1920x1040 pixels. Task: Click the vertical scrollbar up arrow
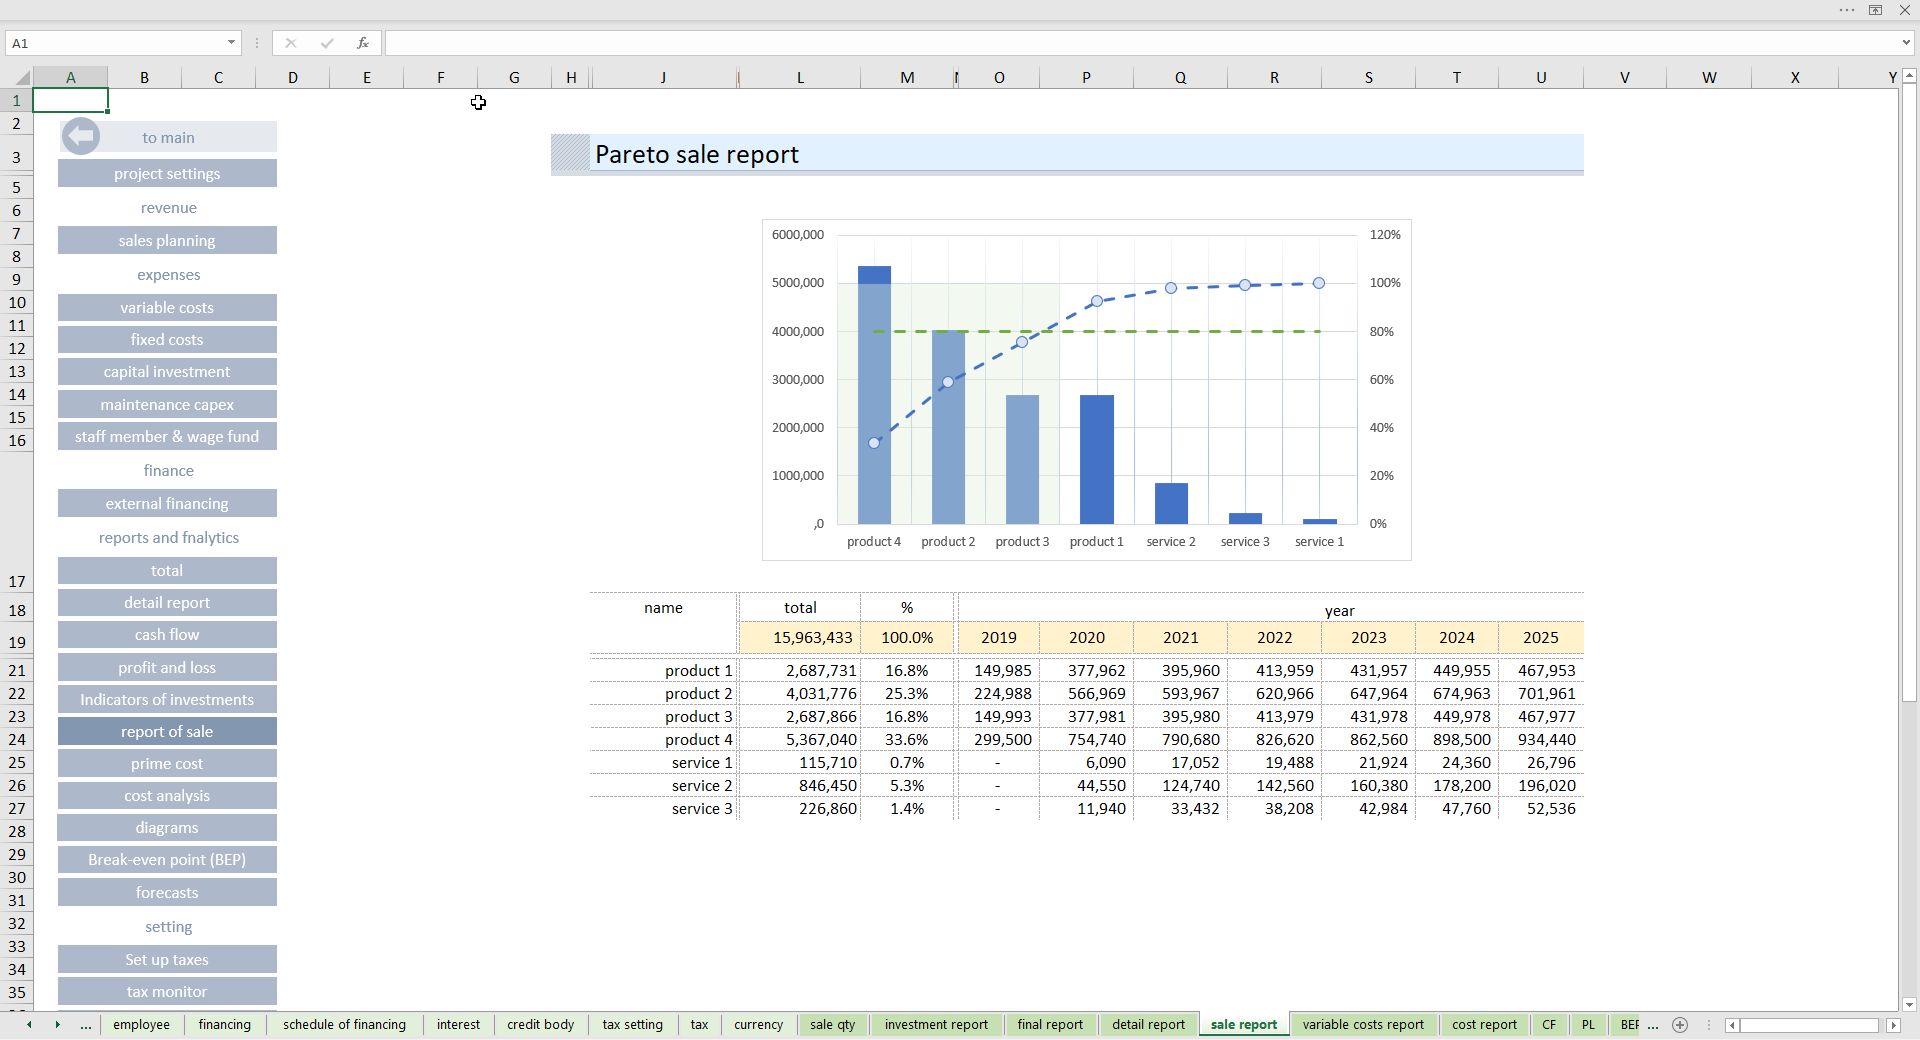click(x=1909, y=76)
